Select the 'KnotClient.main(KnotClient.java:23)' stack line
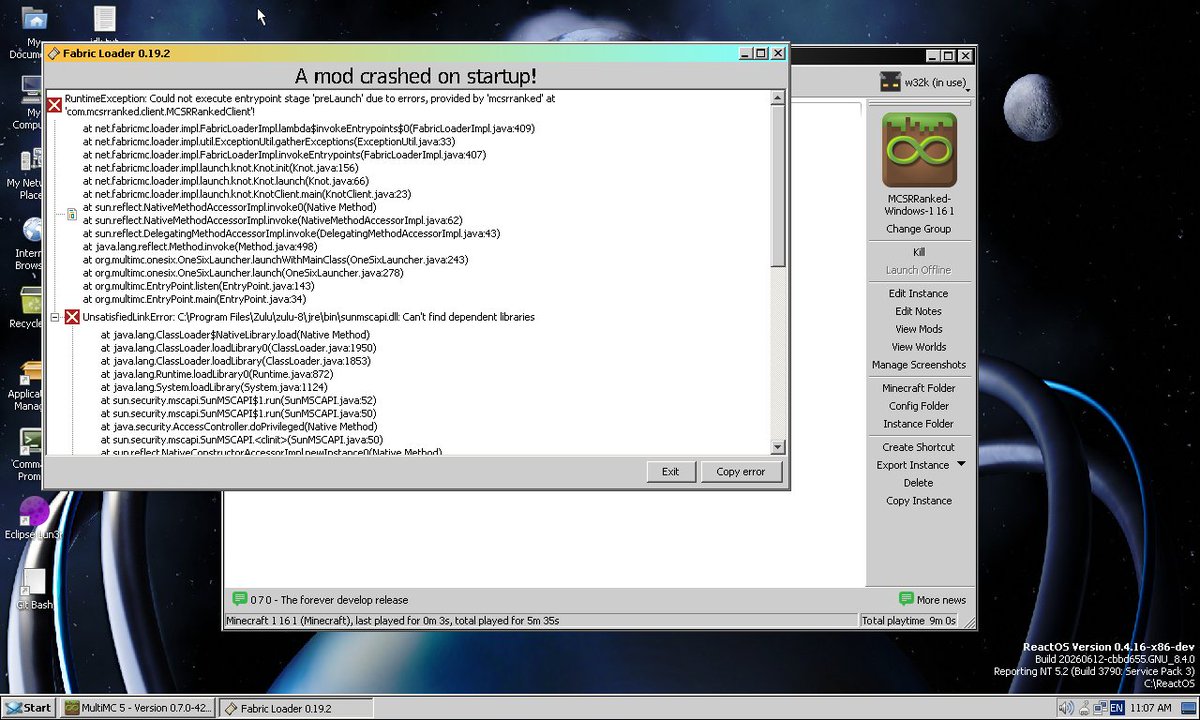The height and width of the screenshot is (720, 1200). [x=247, y=194]
